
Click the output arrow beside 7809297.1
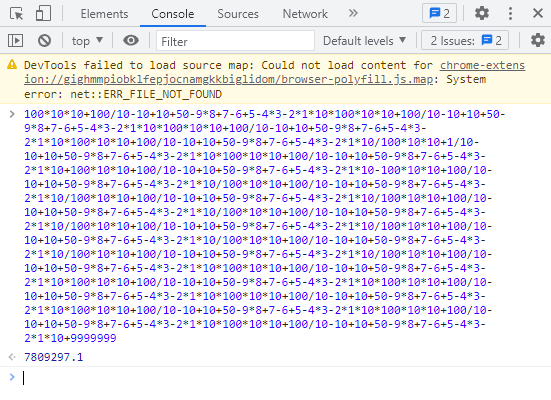tap(12, 357)
